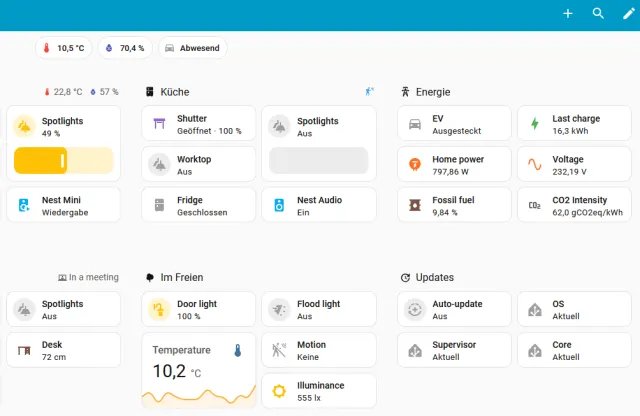Click the Temperature thermometer icon
The height and width of the screenshot is (416, 640).
(238, 350)
